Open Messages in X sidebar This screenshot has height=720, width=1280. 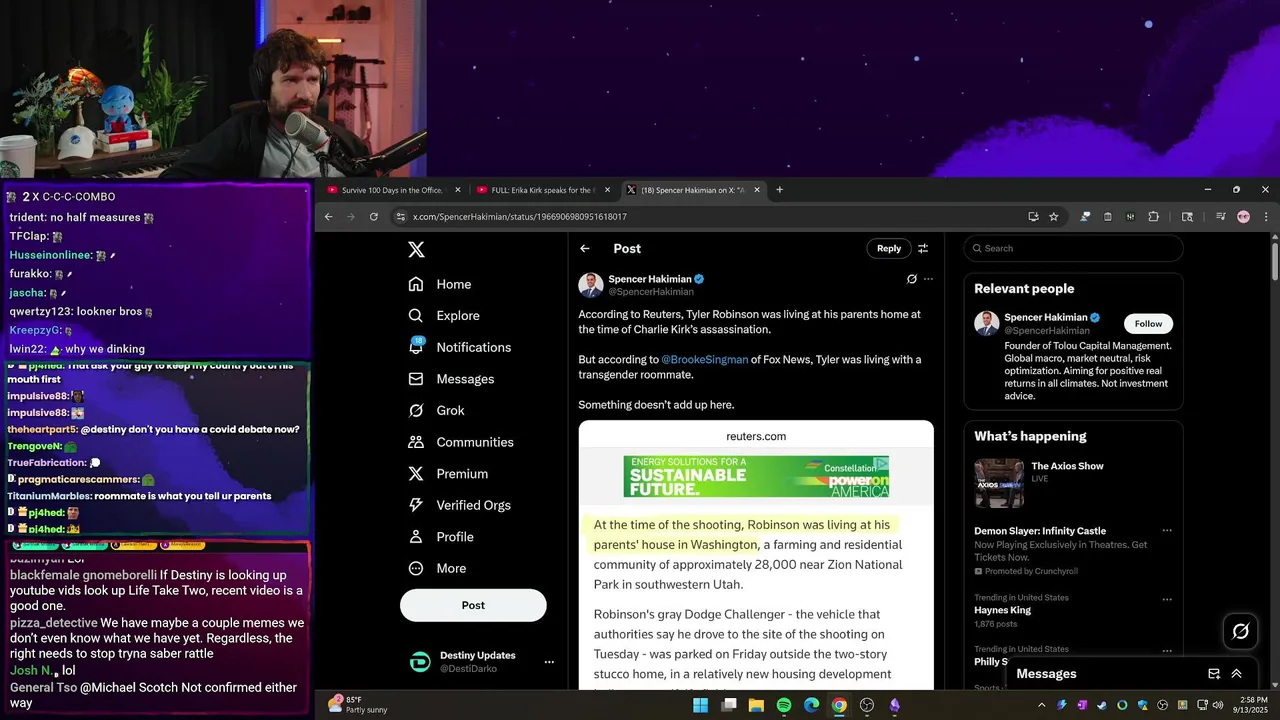tap(452, 379)
